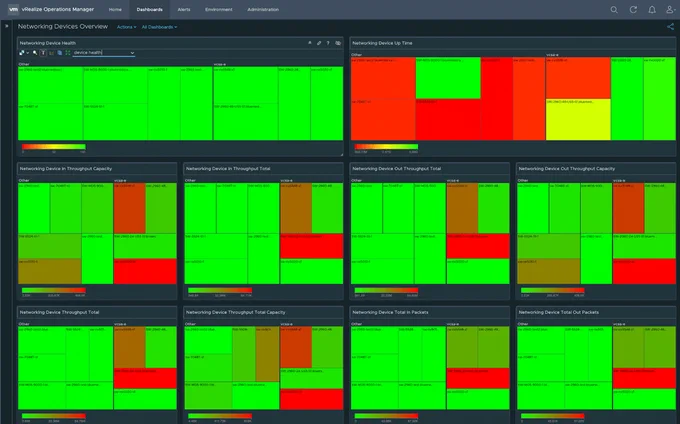Click the VMware vm logo
The image size is (680, 424).
pyautogui.click(x=13, y=9)
